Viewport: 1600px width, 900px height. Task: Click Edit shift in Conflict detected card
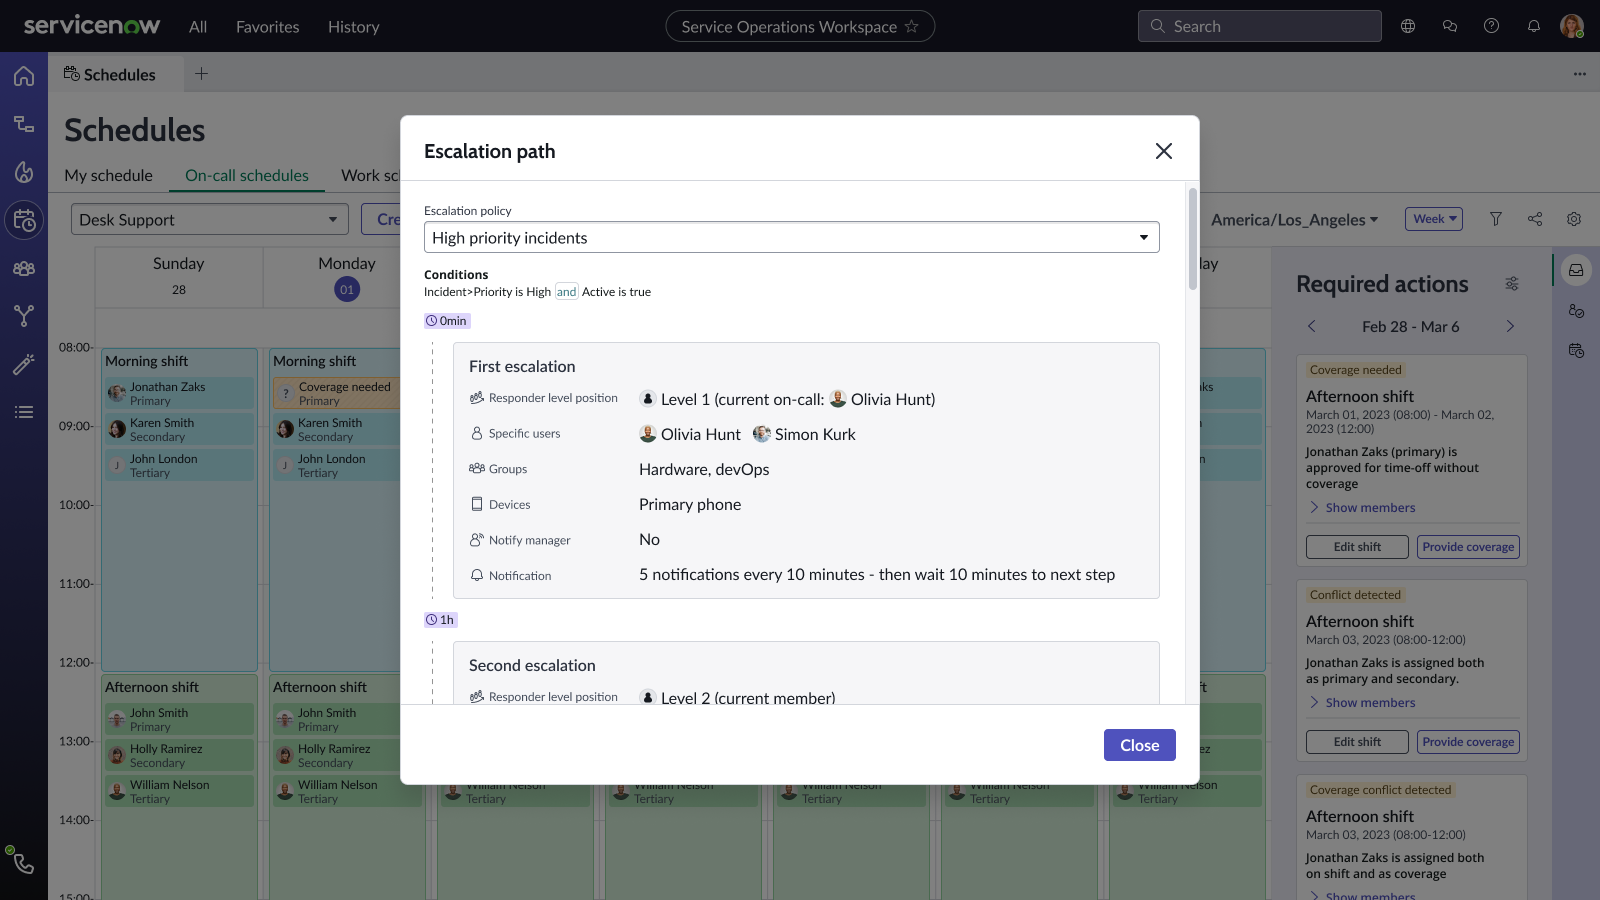pos(1357,742)
